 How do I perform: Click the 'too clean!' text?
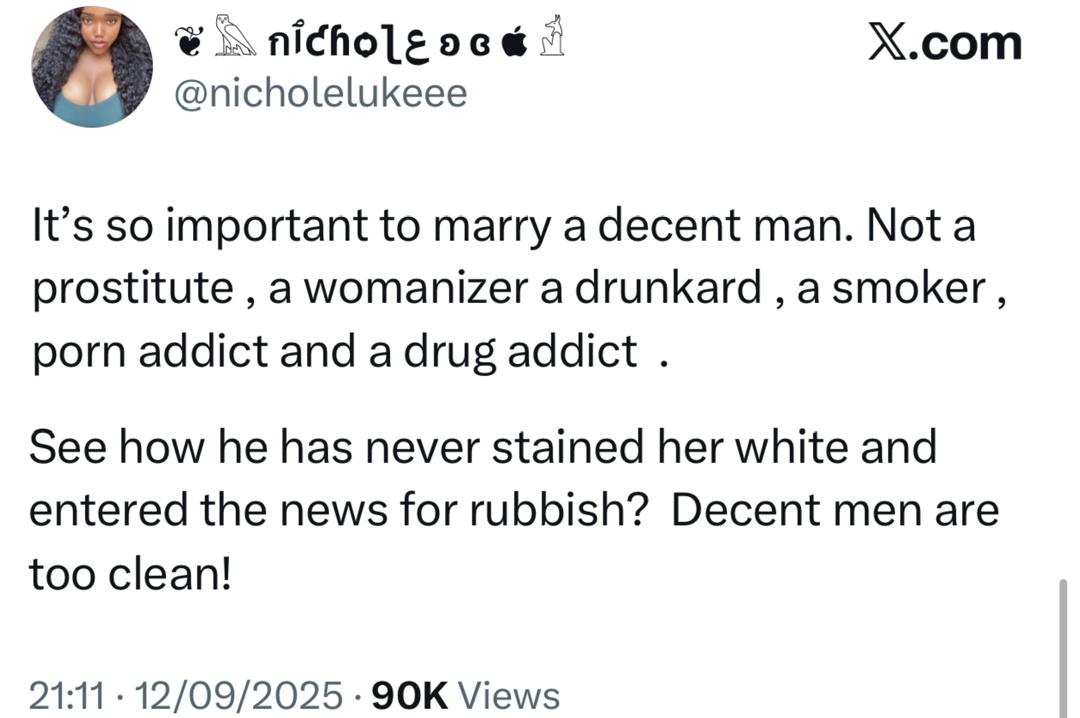(x=130, y=573)
